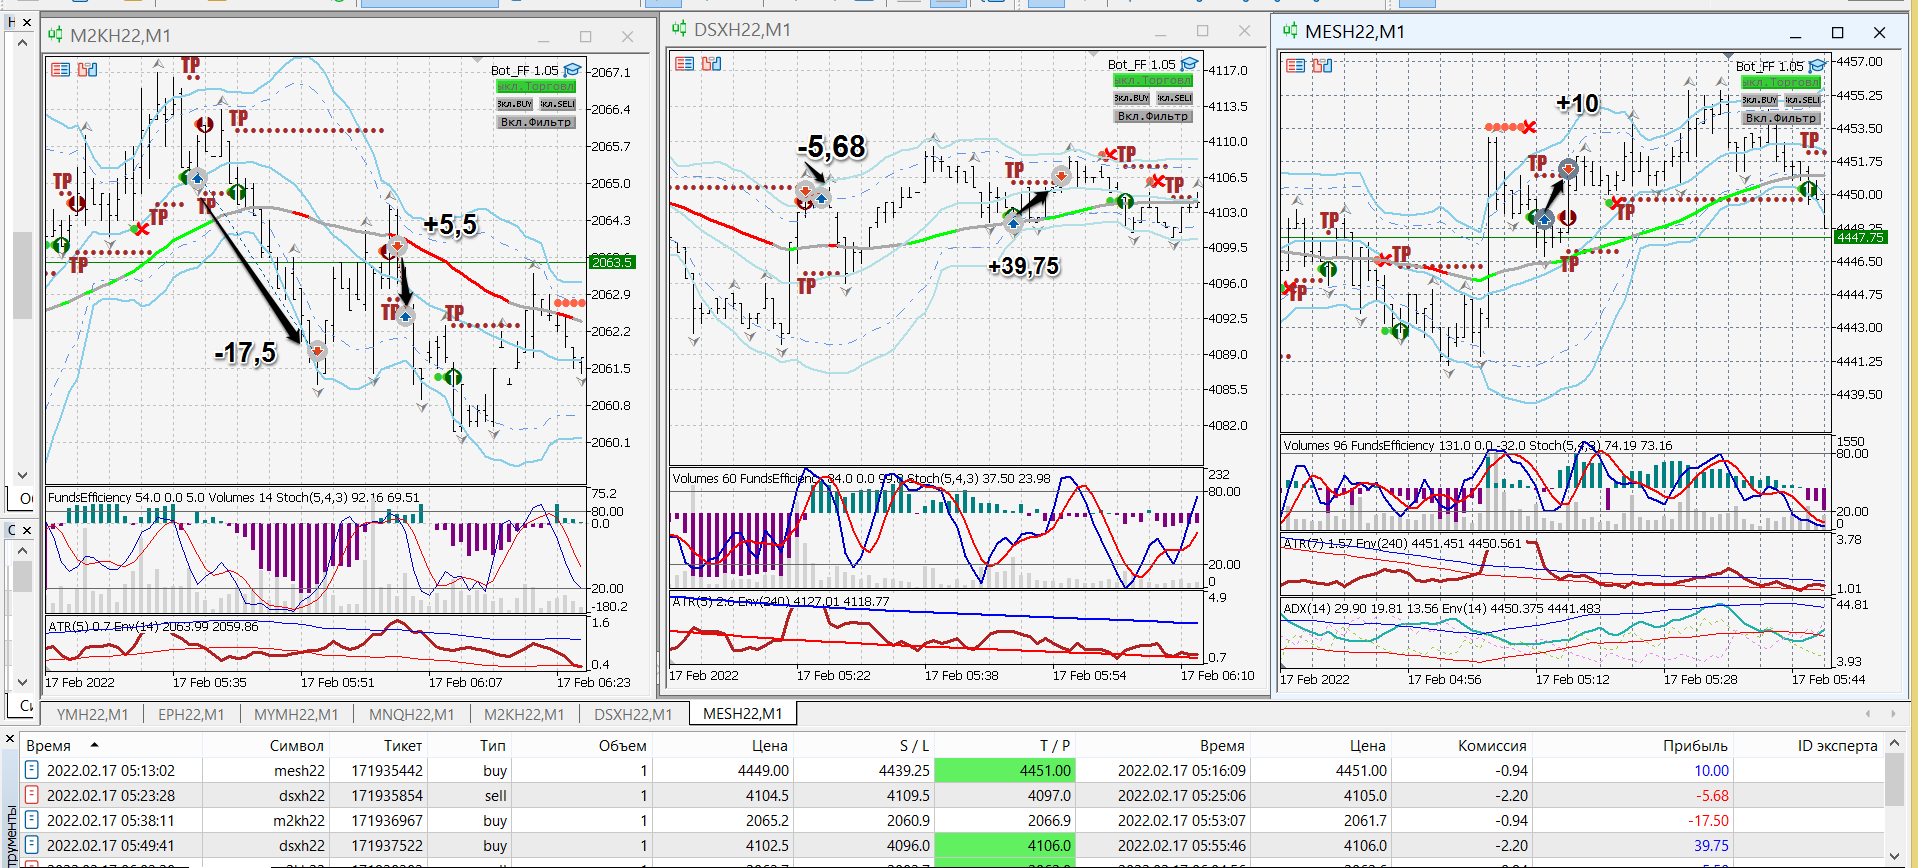Click the upper left panel scrollbar thumb

click(22, 274)
